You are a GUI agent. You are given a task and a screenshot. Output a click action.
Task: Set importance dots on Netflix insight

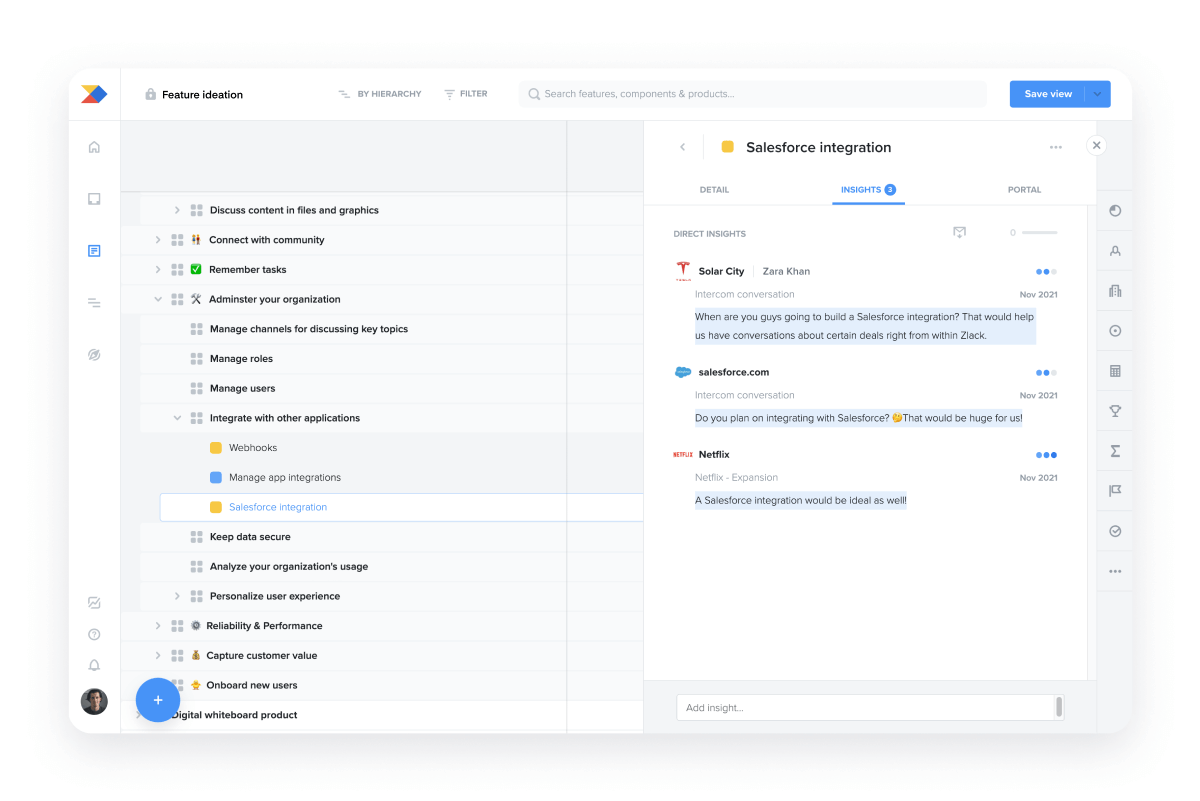(x=1046, y=455)
